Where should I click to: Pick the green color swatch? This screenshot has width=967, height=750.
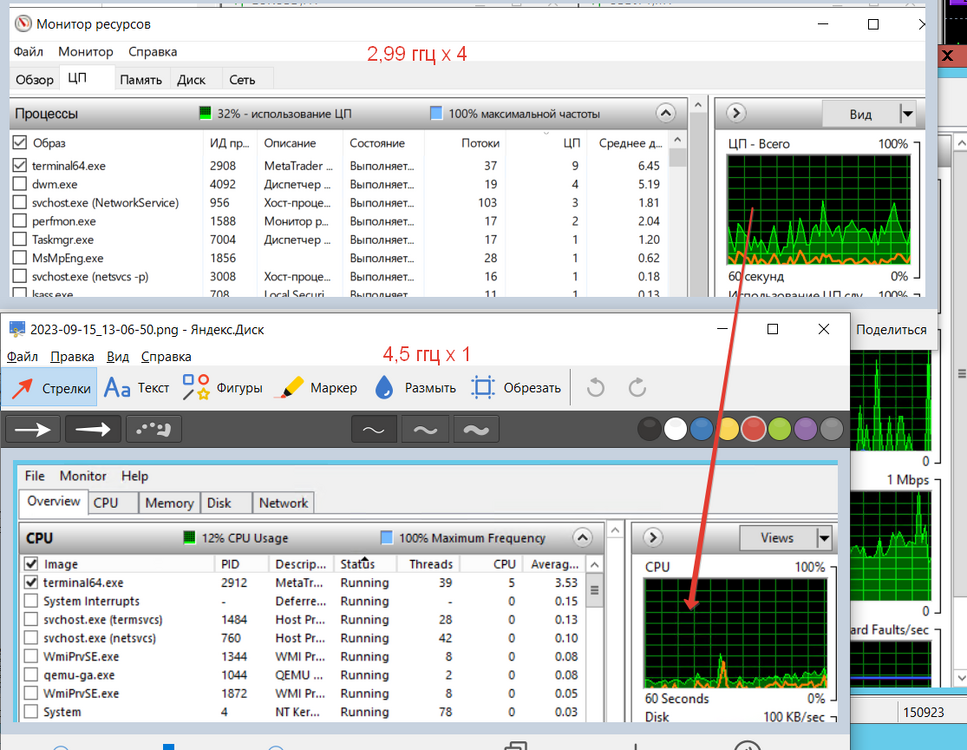click(x=780, y=429)
